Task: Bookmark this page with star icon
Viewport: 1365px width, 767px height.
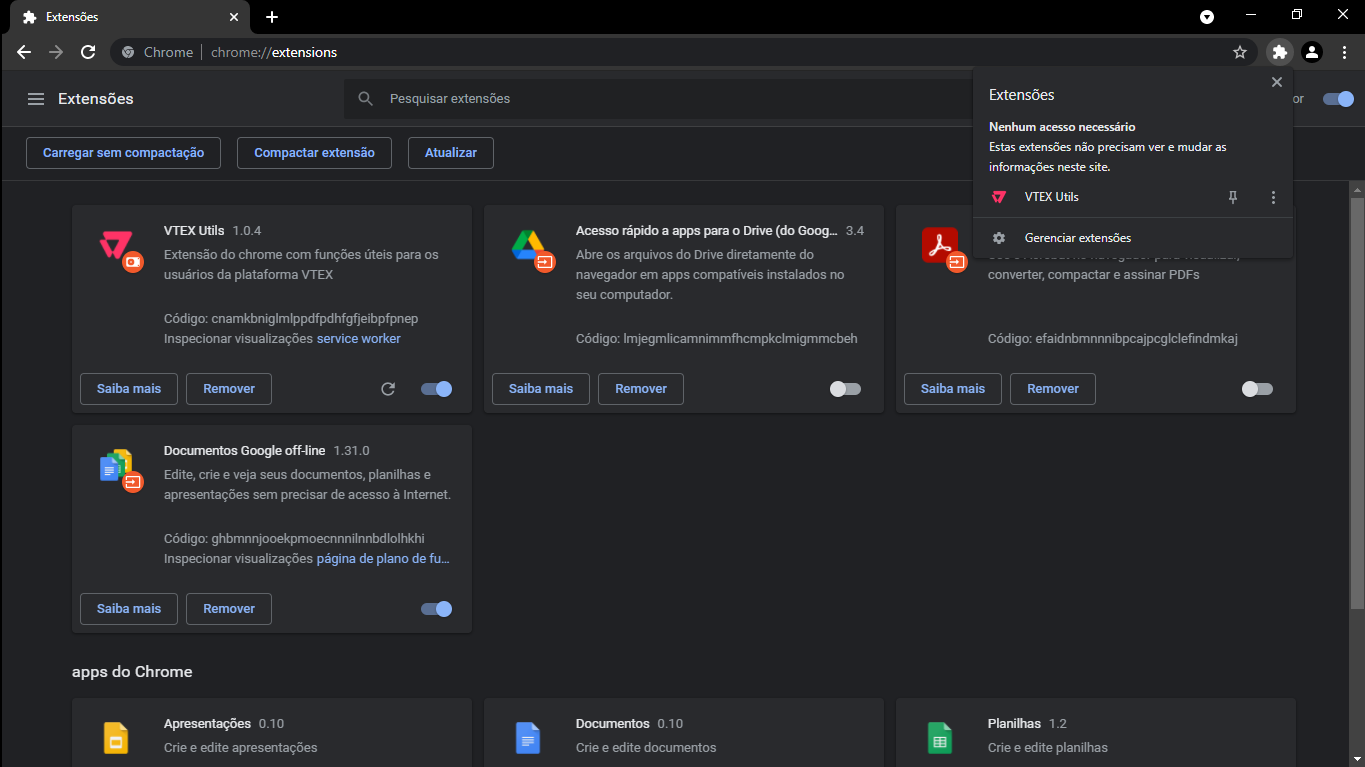Action: (1240, 52)
